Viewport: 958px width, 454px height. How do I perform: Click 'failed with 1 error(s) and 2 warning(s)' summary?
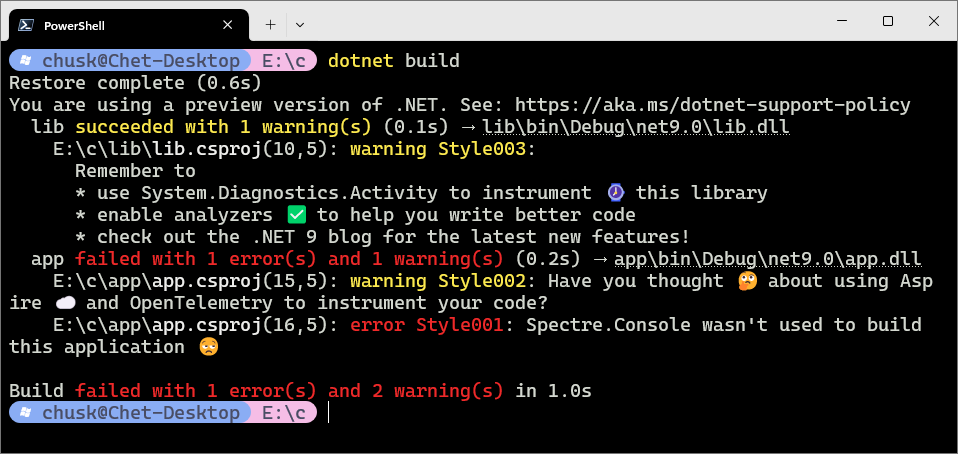tap(289, 391)
